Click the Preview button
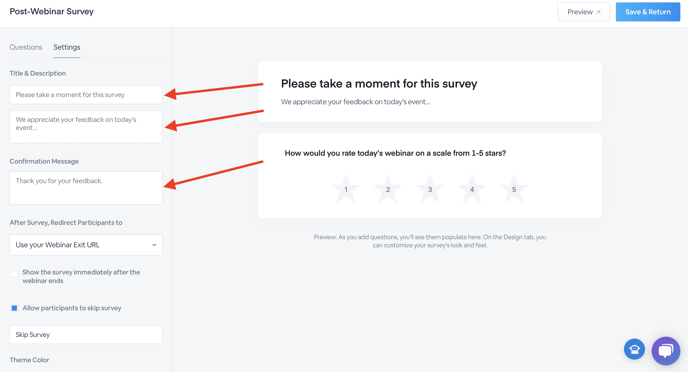This screenshot has width=688, height=372. point(584,12)
